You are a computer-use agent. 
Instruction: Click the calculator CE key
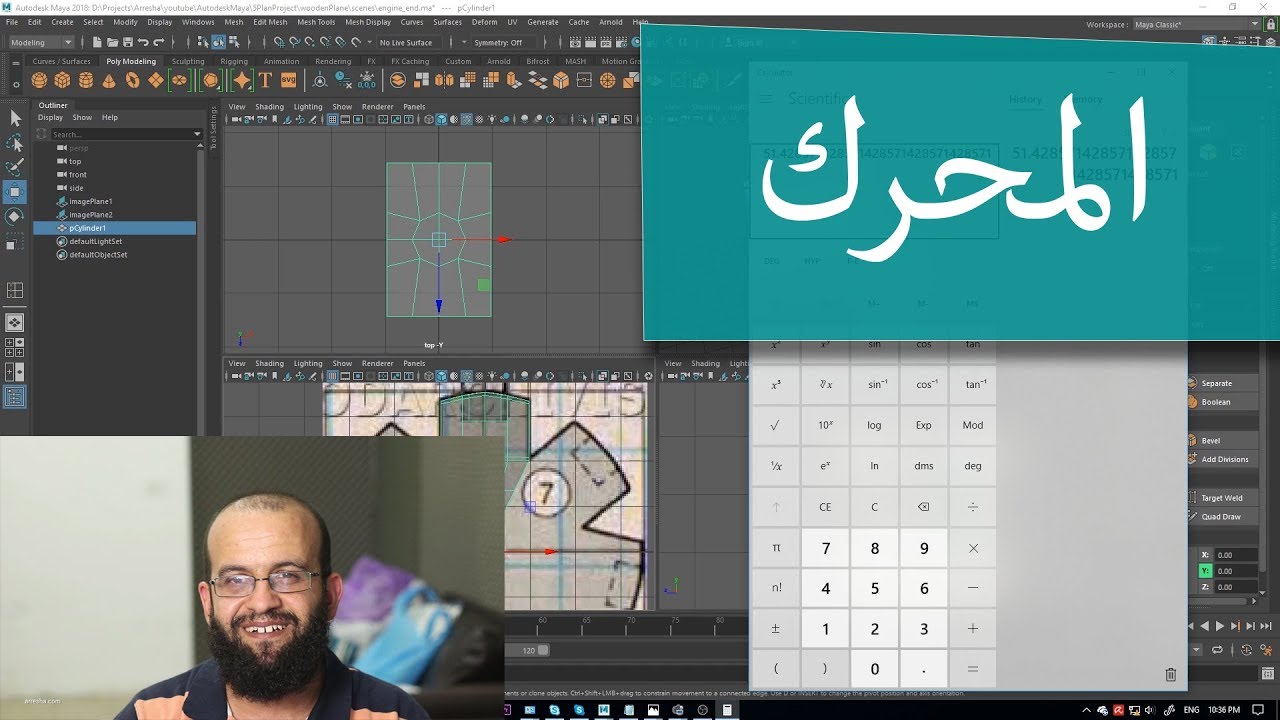point(825,507)
